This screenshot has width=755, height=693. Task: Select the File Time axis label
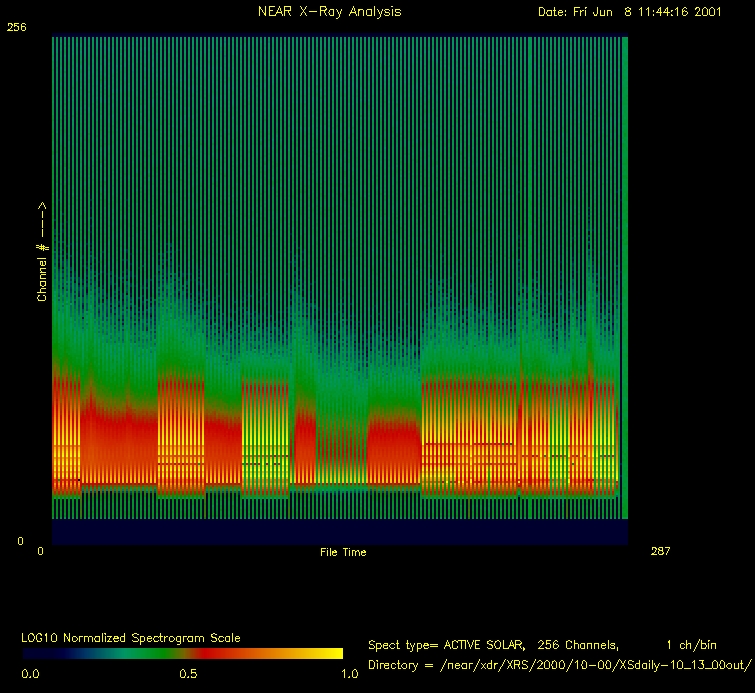pos(343,552)
